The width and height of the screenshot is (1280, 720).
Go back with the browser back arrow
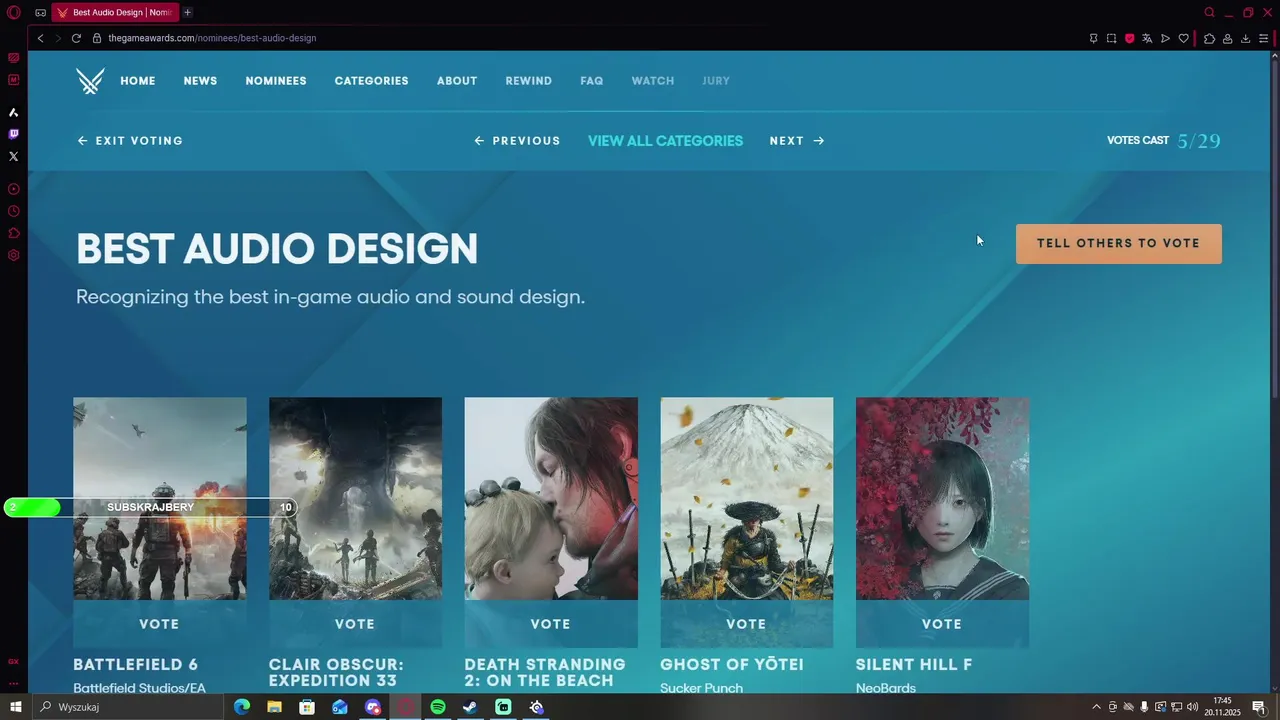pyautogui.click(x=40, y=38)
